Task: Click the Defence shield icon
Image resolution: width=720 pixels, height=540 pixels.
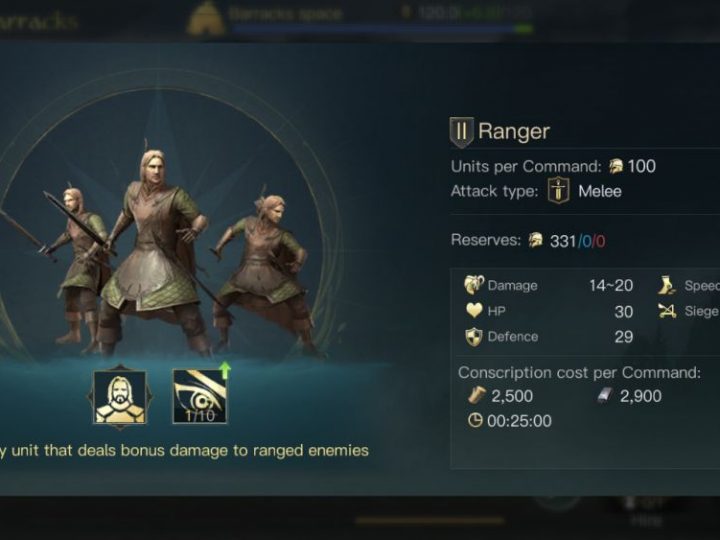Action: 474,337
